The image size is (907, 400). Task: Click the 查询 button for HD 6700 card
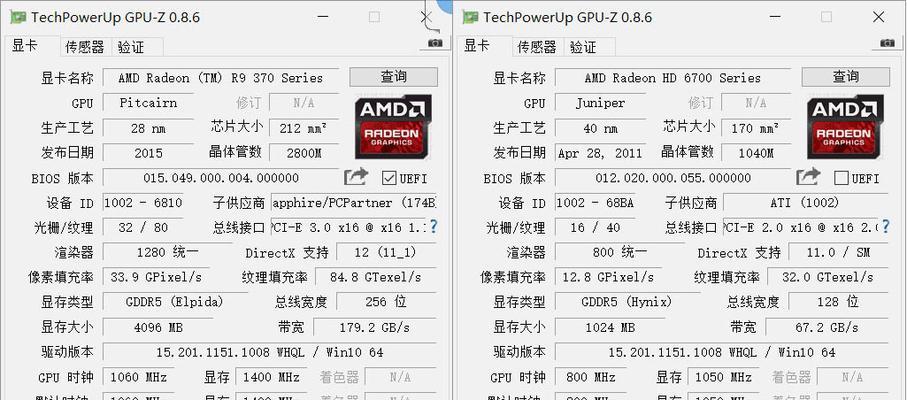point(846,77)
